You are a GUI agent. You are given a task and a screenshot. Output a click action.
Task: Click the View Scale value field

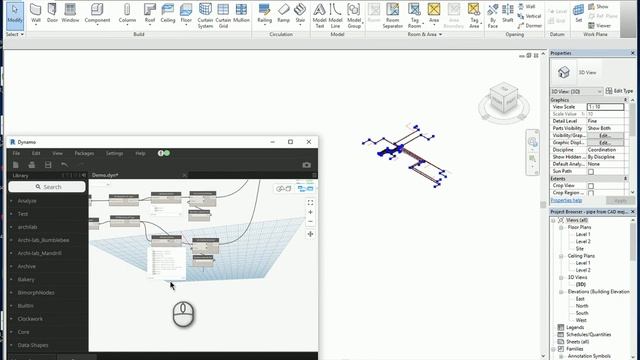[x=605, y=107]
